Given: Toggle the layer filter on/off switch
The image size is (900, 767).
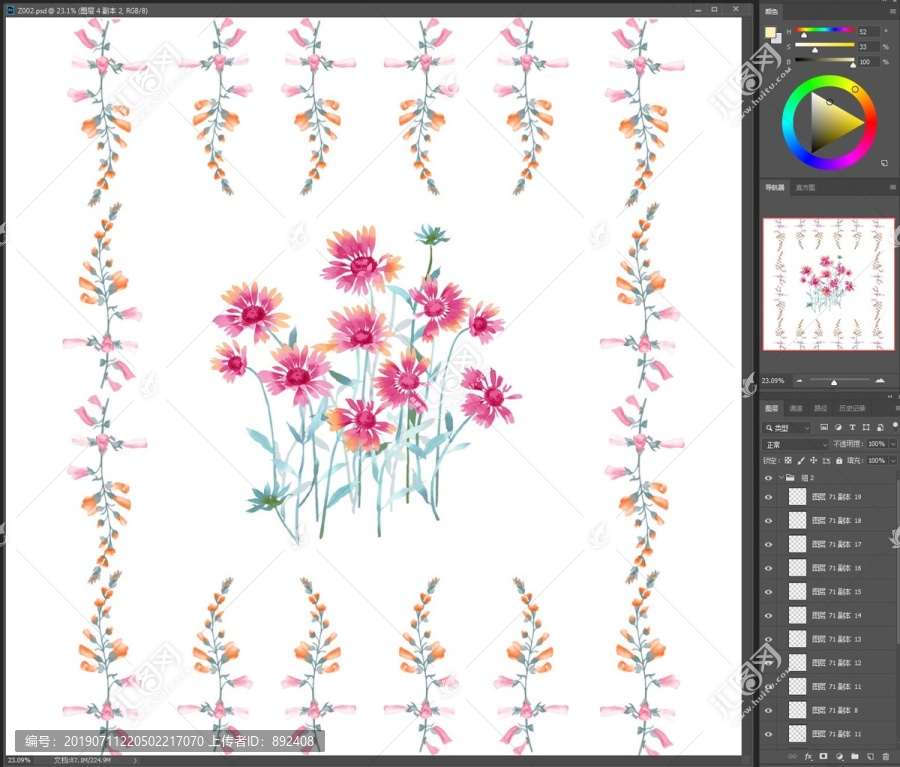Looking at the screenshot, I should pyautogui.click(x=895, y=426).
